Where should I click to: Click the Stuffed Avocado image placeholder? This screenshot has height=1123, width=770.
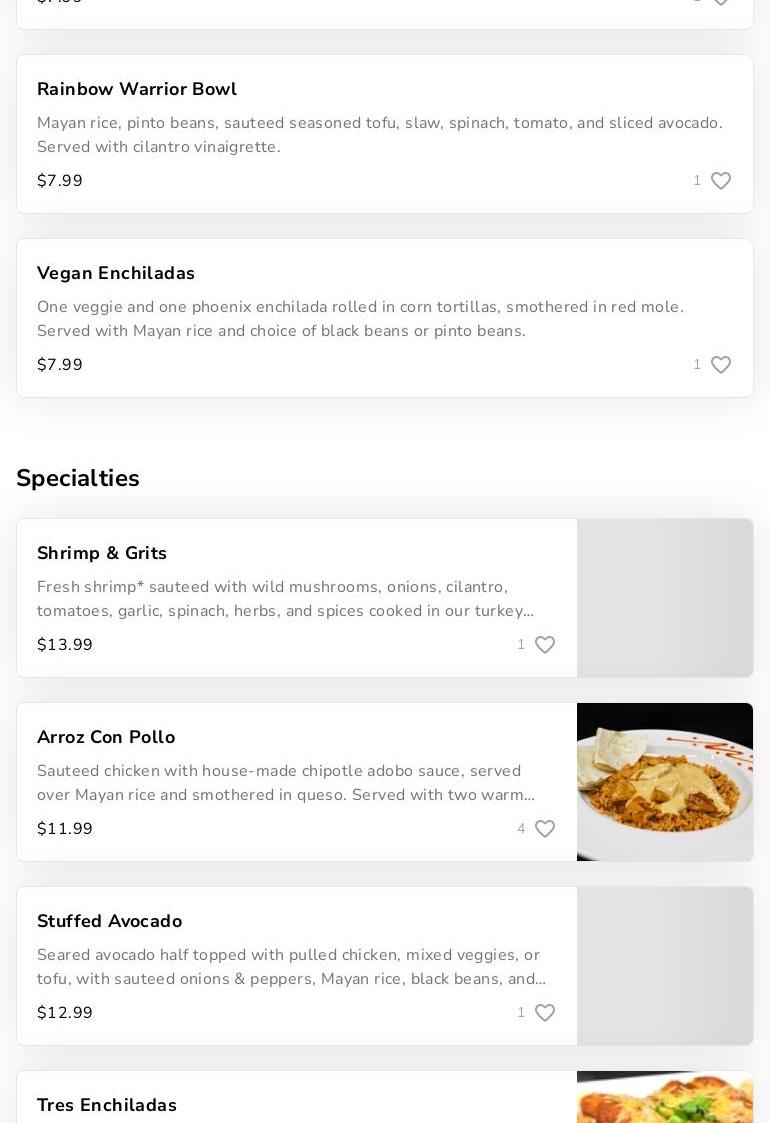[x=664, y=966]
